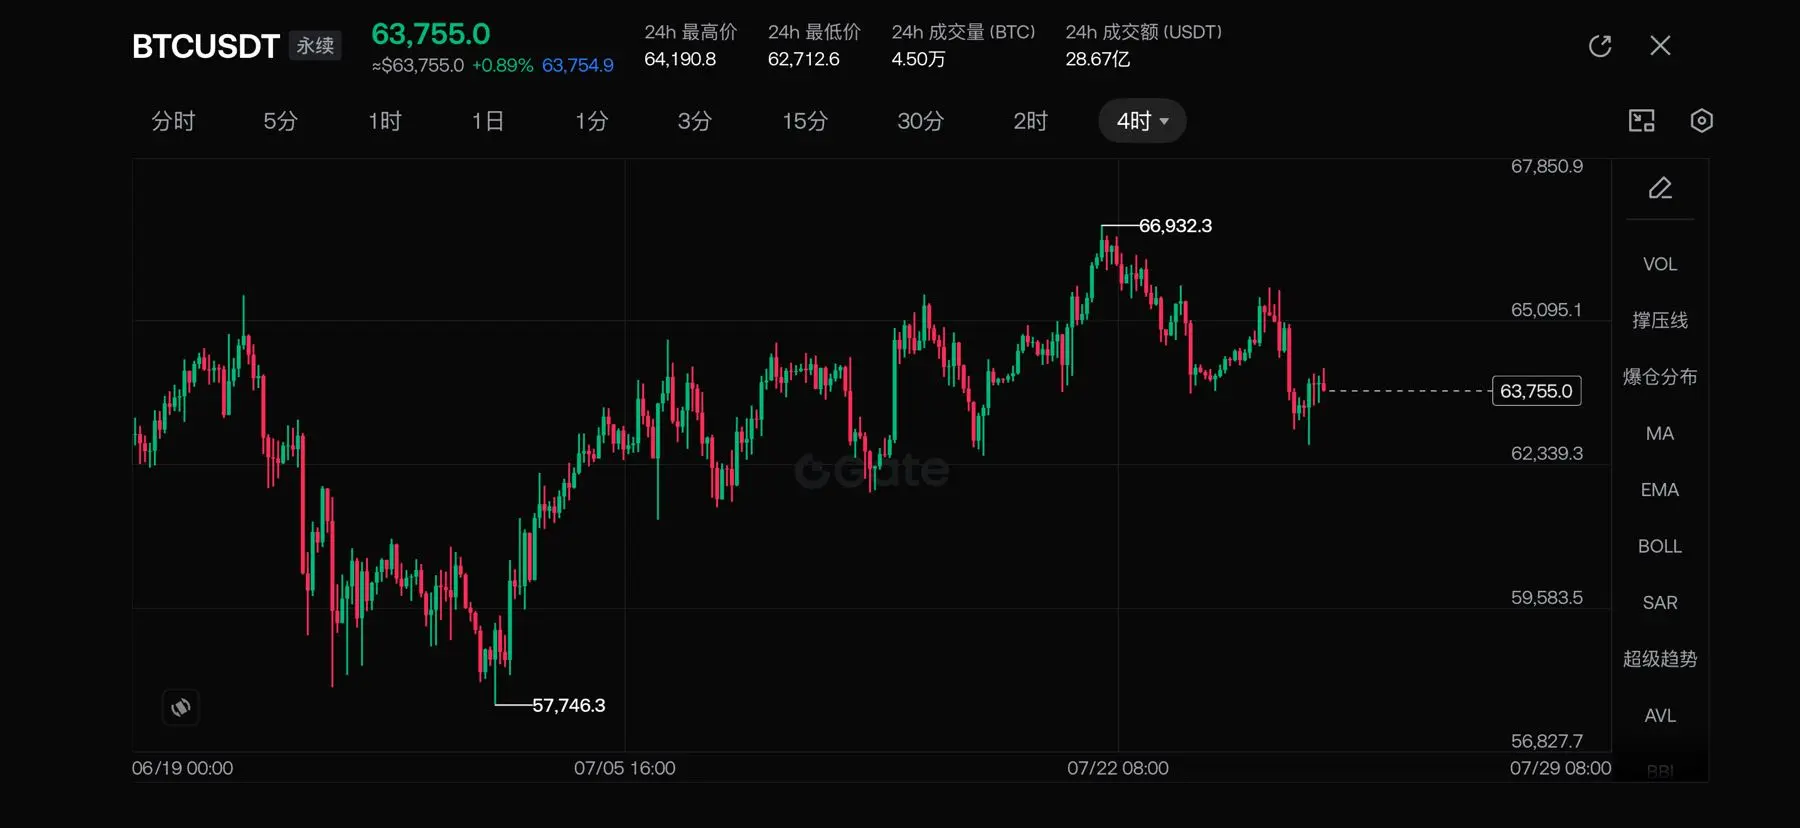
Task: Click the 24h 最高价 value 64,190.8
Action: pos(680,59)
